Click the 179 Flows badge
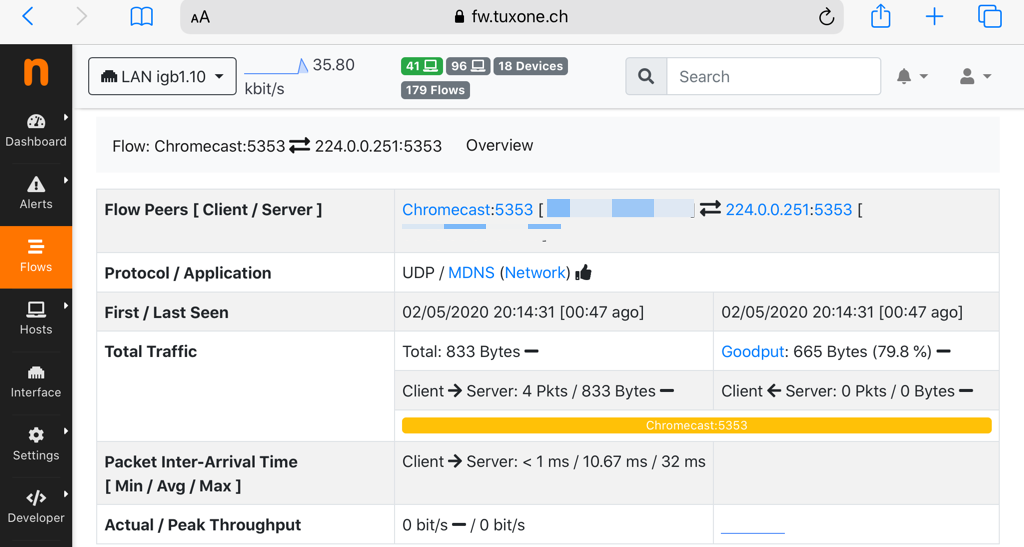1024x547 pixels. [435, 90]
